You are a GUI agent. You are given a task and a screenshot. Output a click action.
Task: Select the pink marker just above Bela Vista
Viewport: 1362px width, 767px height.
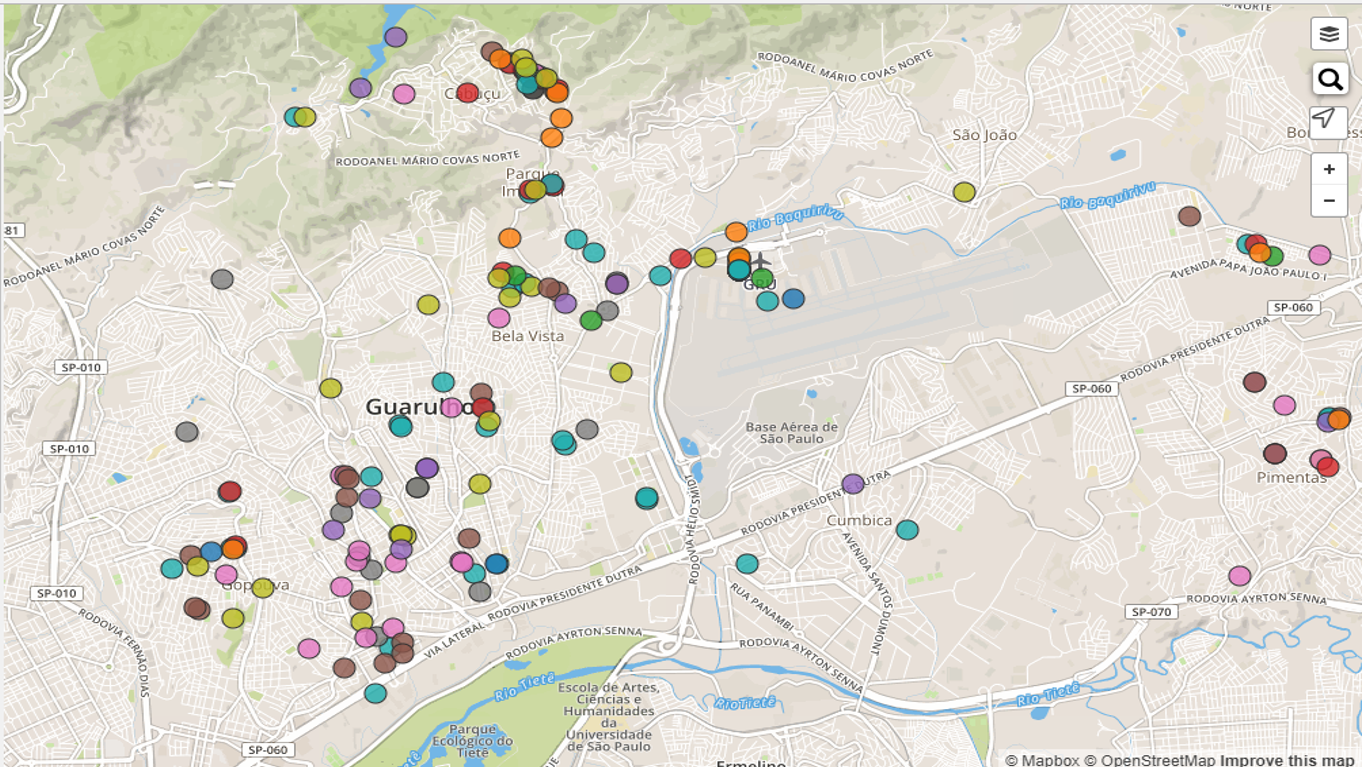pyautogui.click(x=499, y=318)
